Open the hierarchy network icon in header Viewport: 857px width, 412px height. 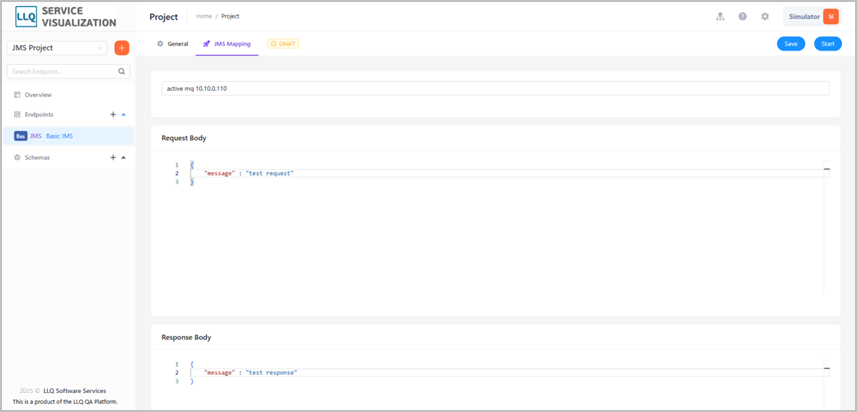720,16
